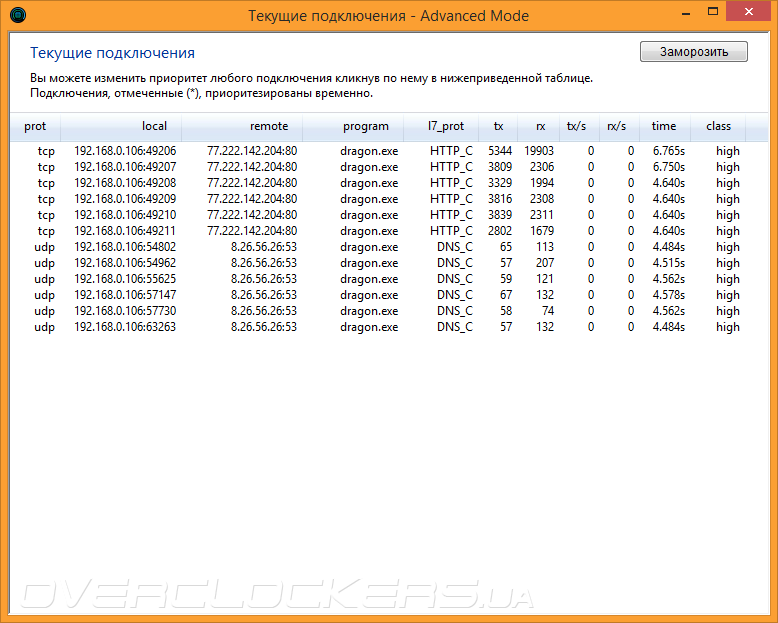Viewport: 778px width, 623px height.
Task: Sort by the tx/s column header
Action: (580, 126)
